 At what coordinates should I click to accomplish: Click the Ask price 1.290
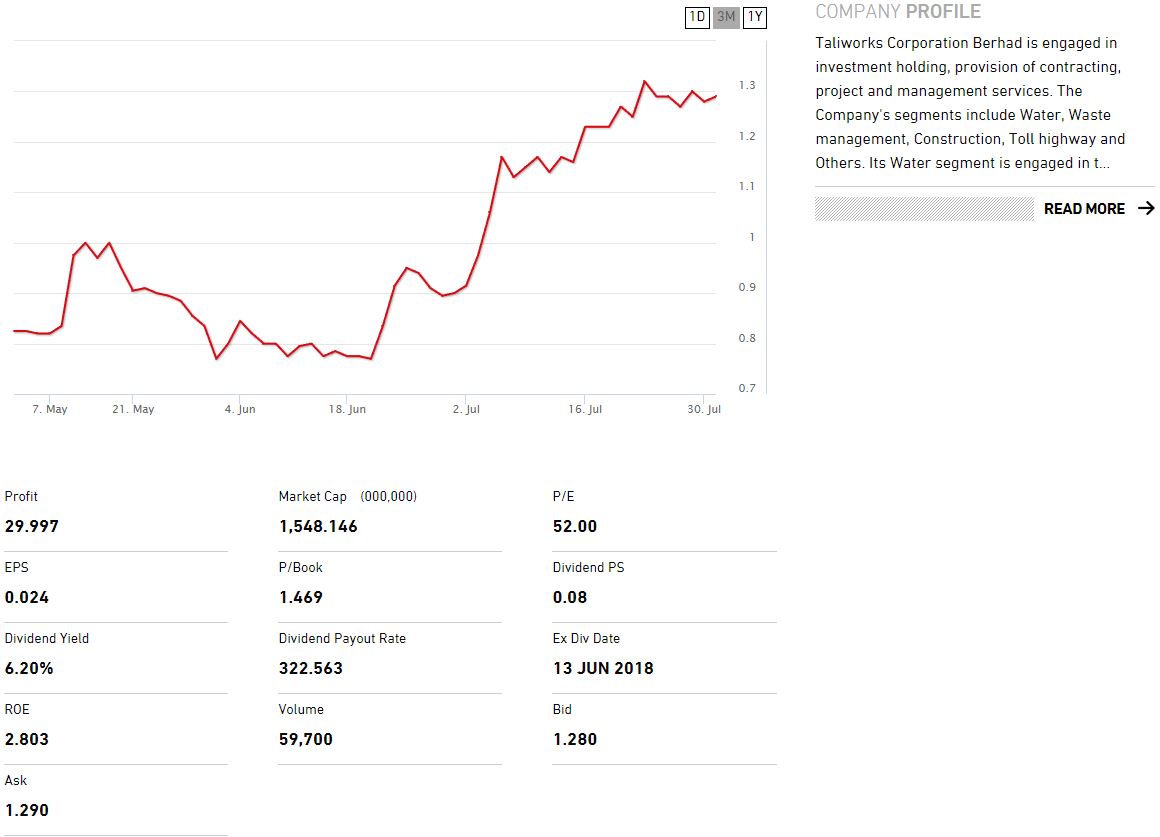tap(26, 811)
